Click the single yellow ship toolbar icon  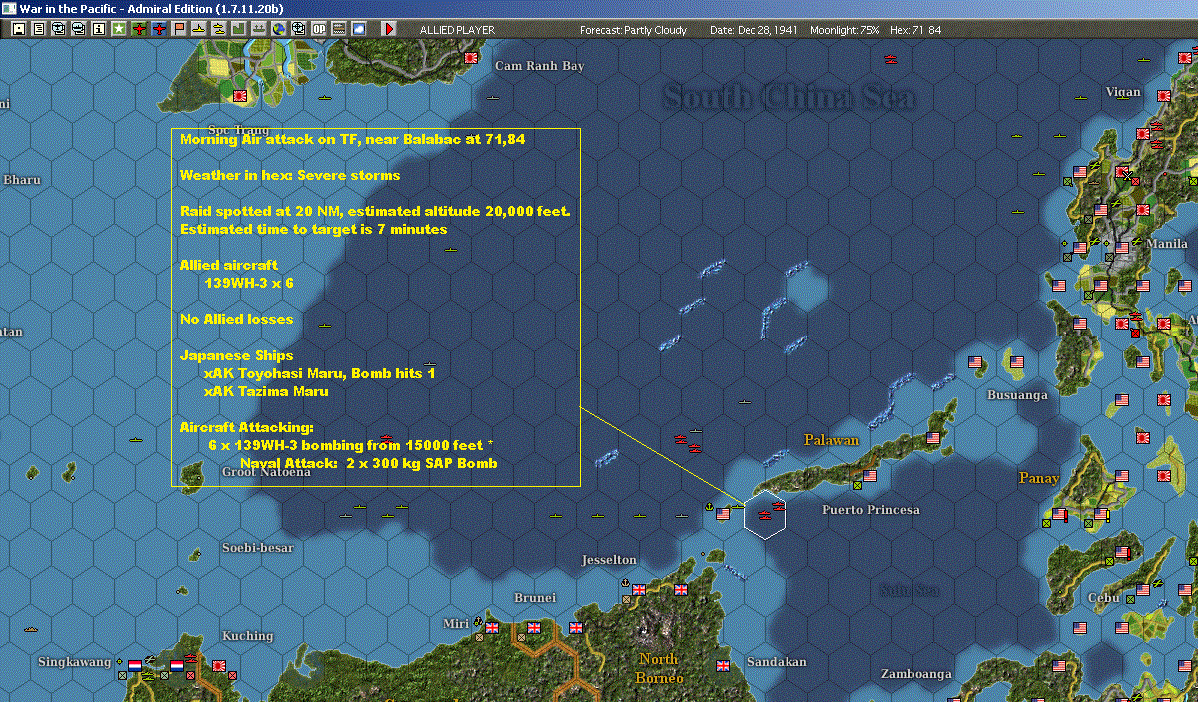point(199,29)
